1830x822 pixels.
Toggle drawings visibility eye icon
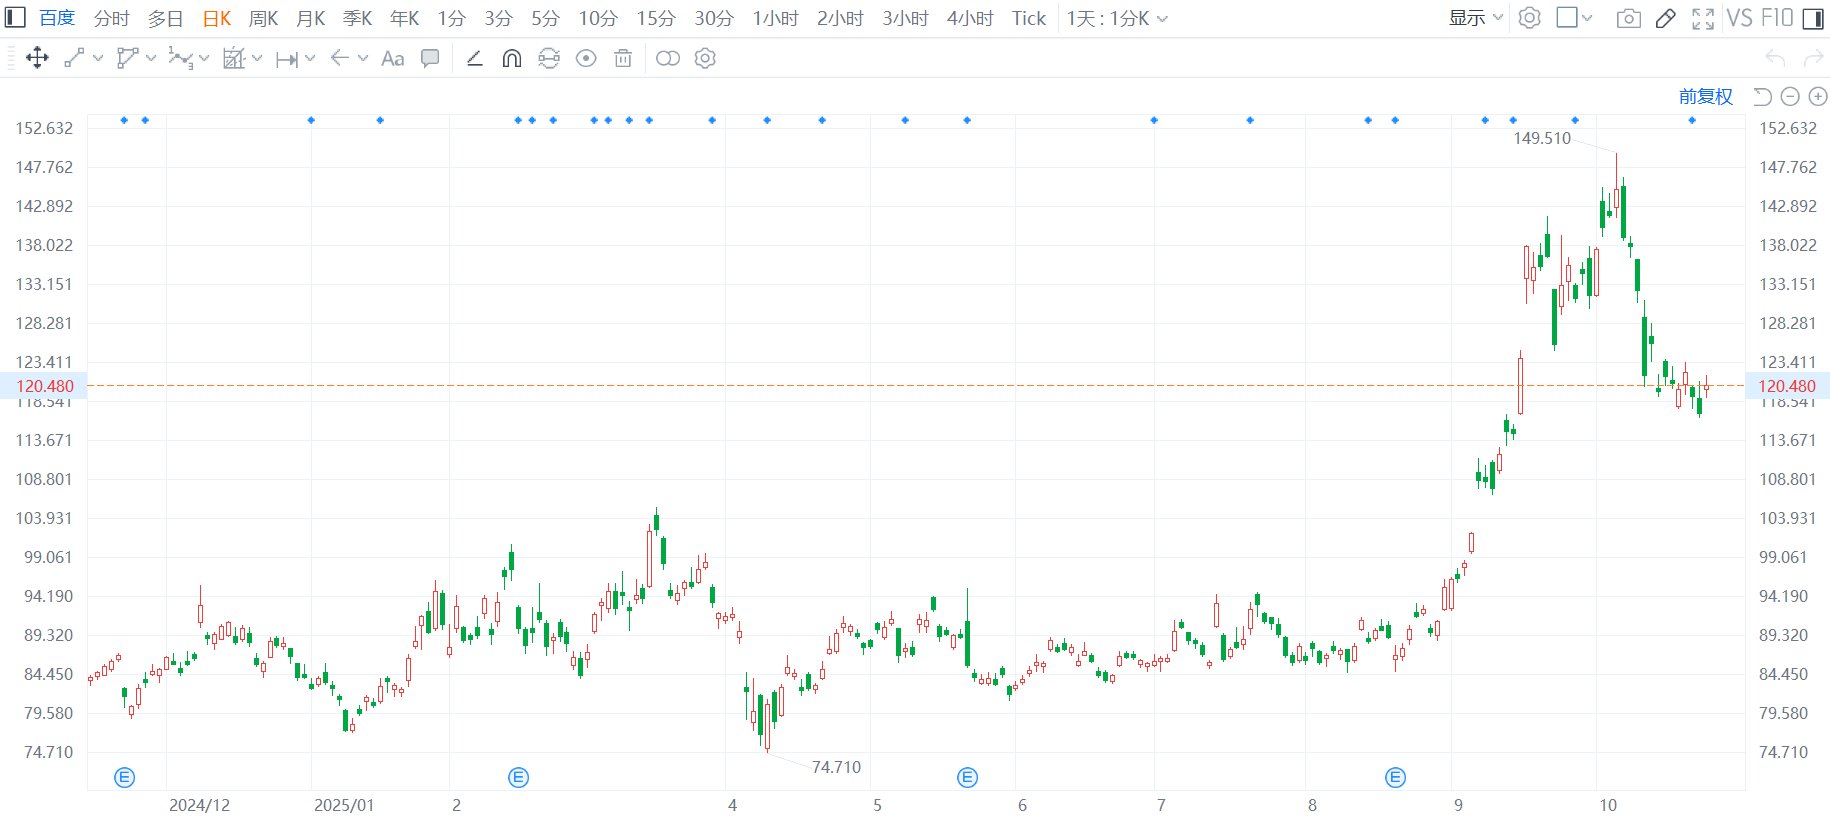586,58
